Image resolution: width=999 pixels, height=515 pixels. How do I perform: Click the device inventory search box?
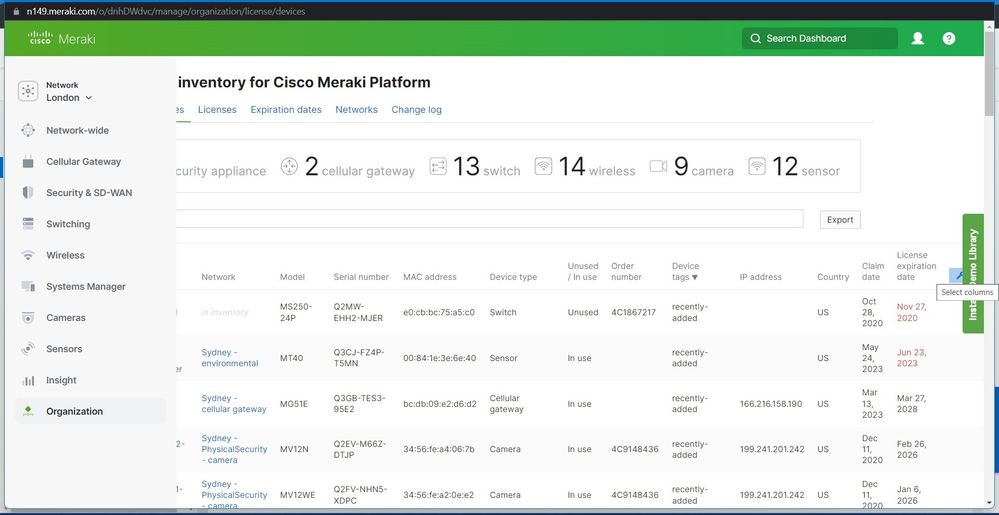coord(489,219)
